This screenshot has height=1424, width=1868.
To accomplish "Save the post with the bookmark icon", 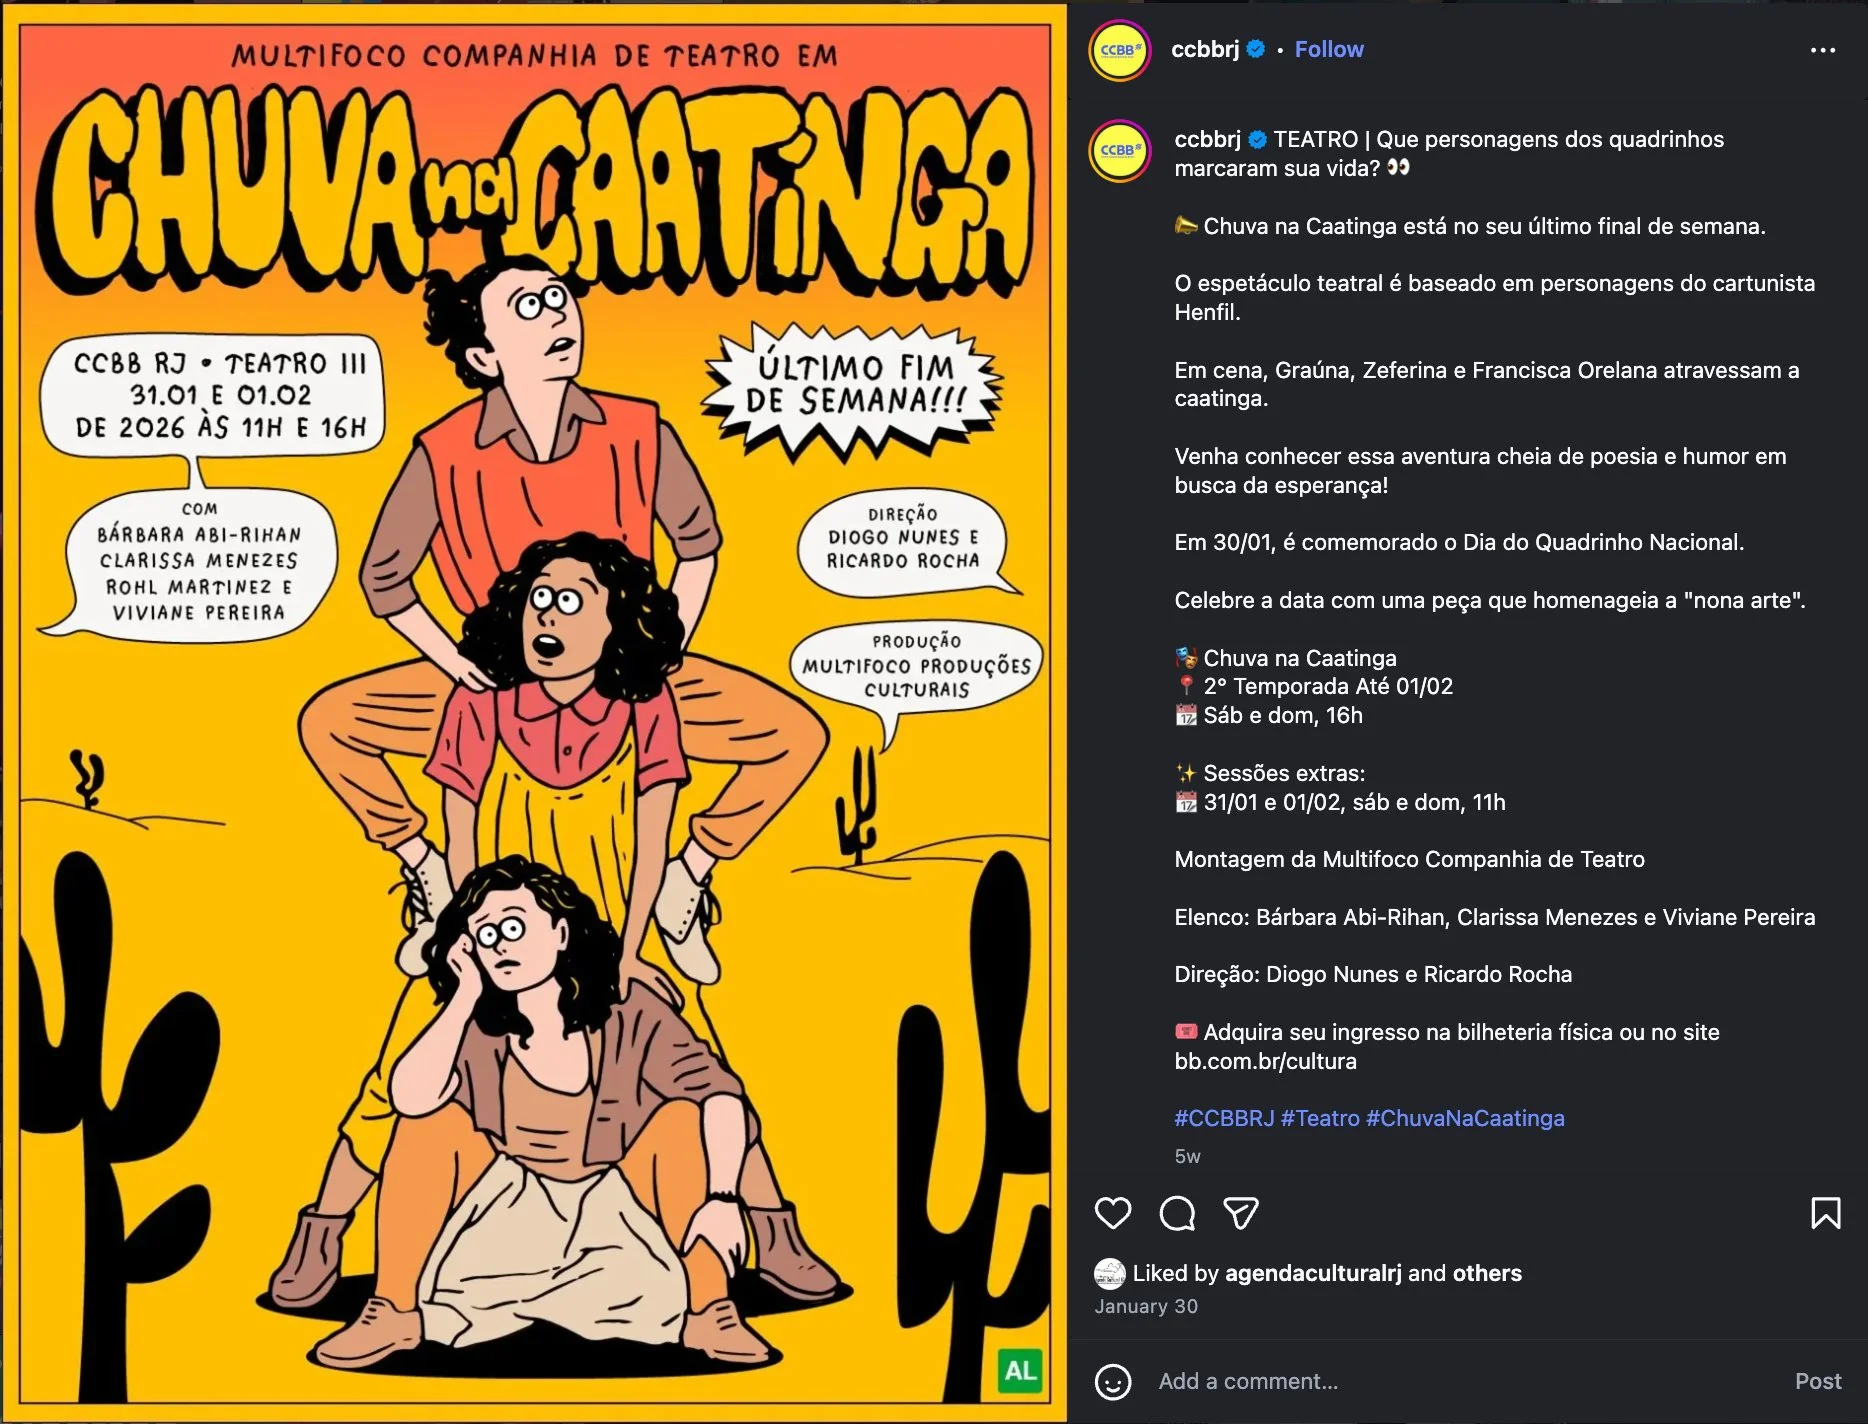I will (x=1825, y=1213).
